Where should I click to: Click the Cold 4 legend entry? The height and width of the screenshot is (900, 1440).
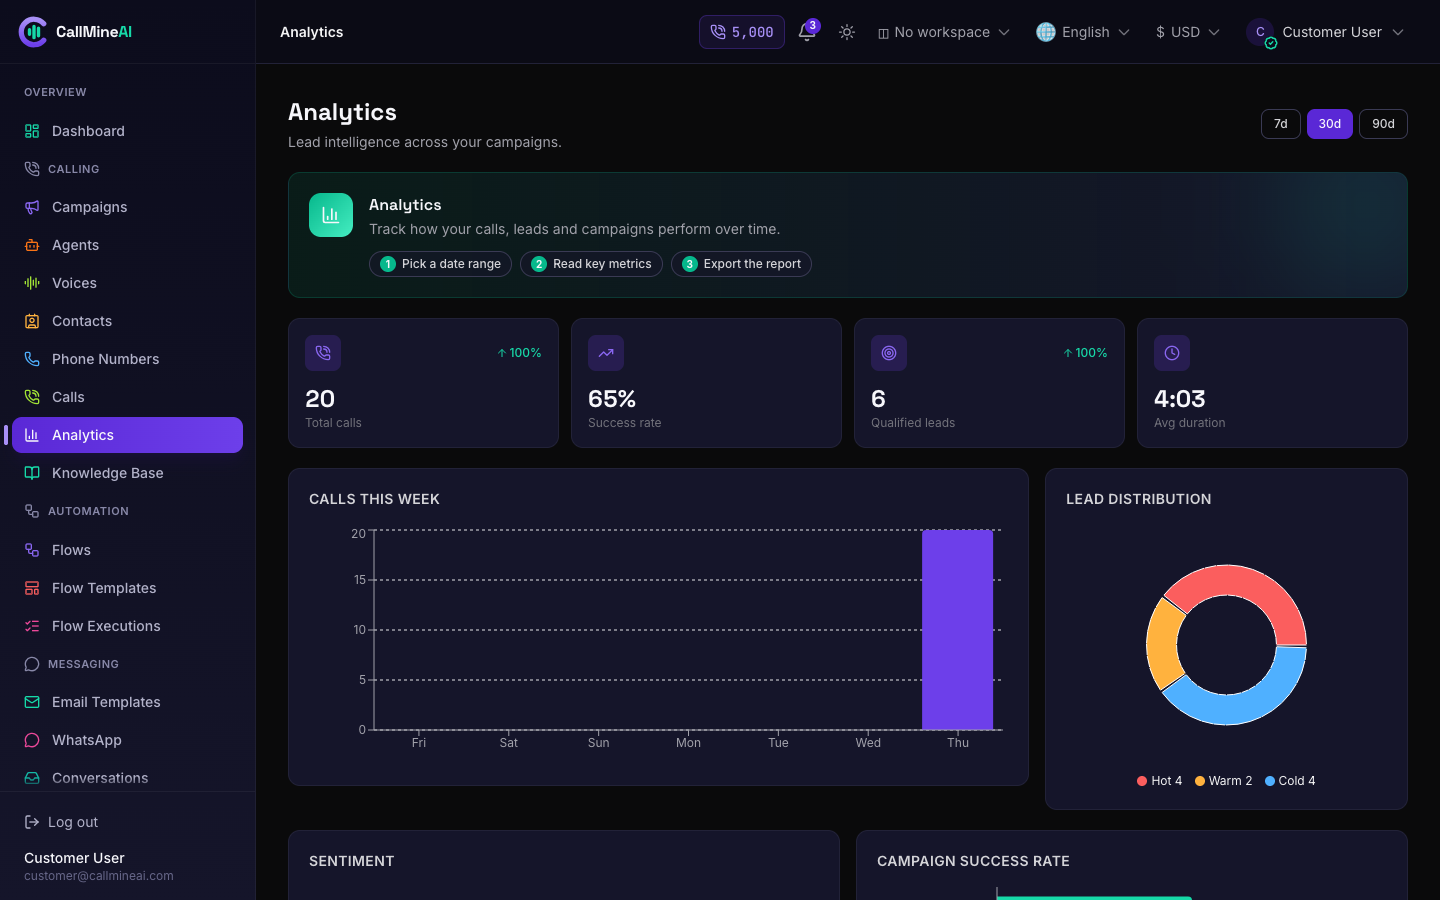pyautogui.click(x=1290, y=781)
